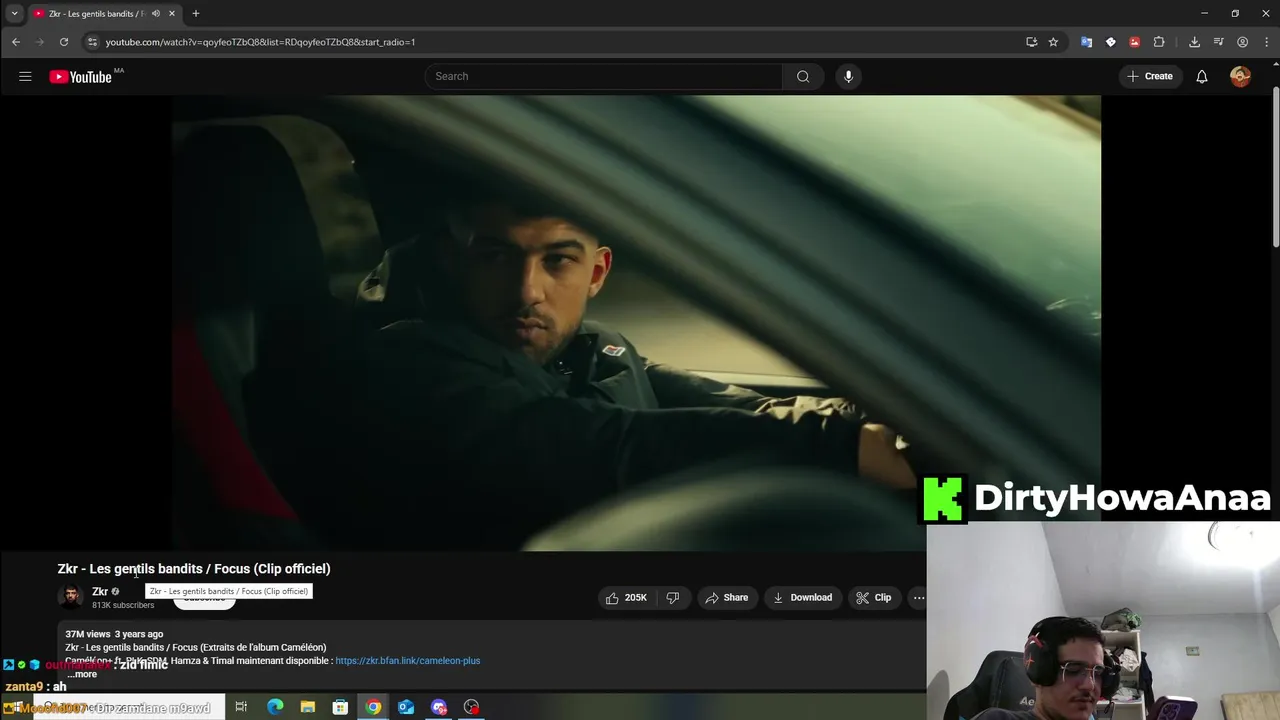Open the account avatar menu
The image size is (1280, 720).
point(1240,76)
